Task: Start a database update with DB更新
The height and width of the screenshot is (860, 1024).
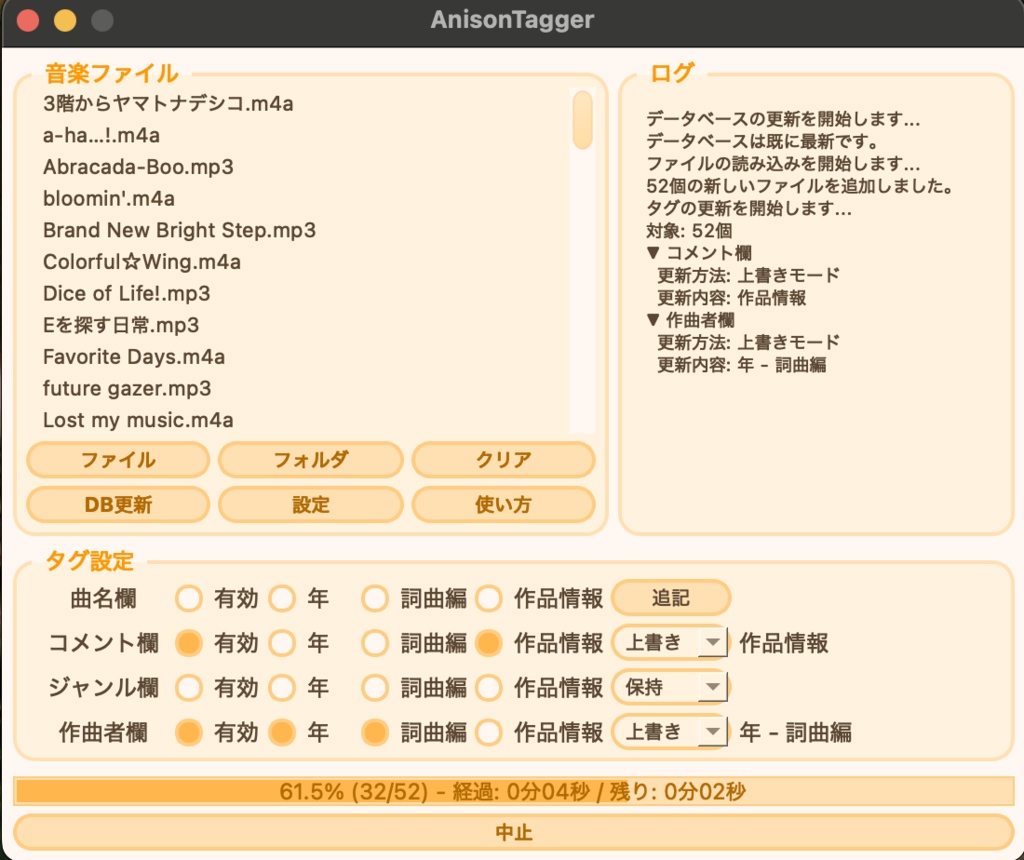Action: point(117,505)
